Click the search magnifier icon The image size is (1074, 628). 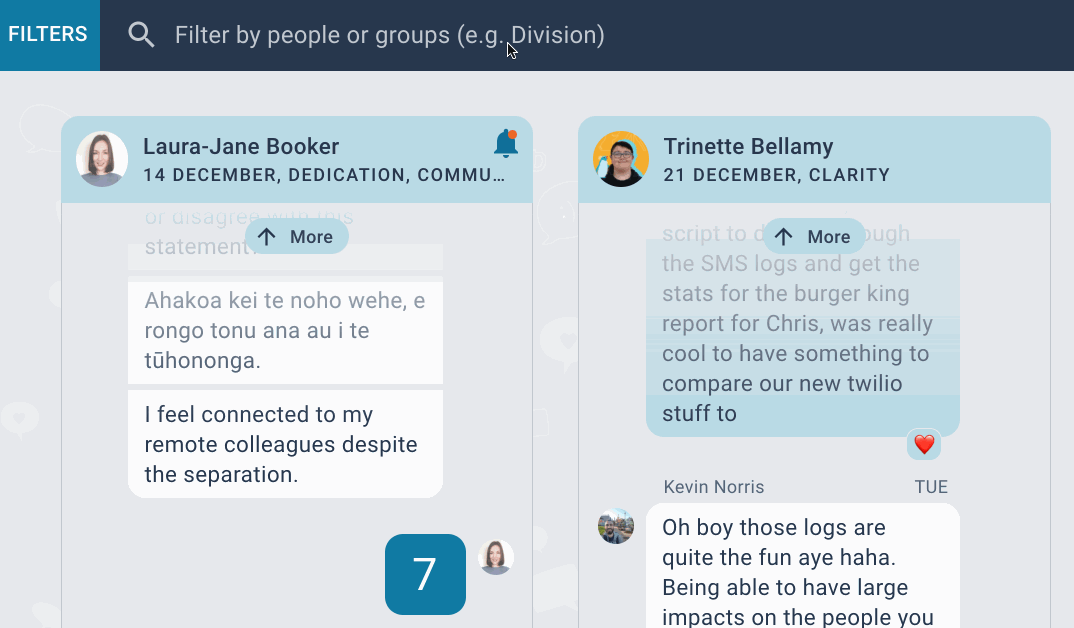tap(141, 35)
